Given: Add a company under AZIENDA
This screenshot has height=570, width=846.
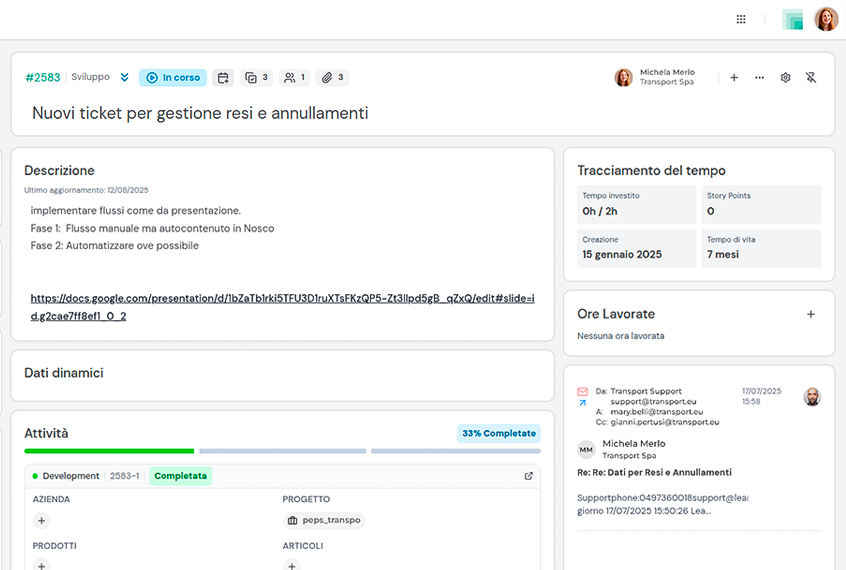Looking at the screenshot, I should click(x=41, y=520).
